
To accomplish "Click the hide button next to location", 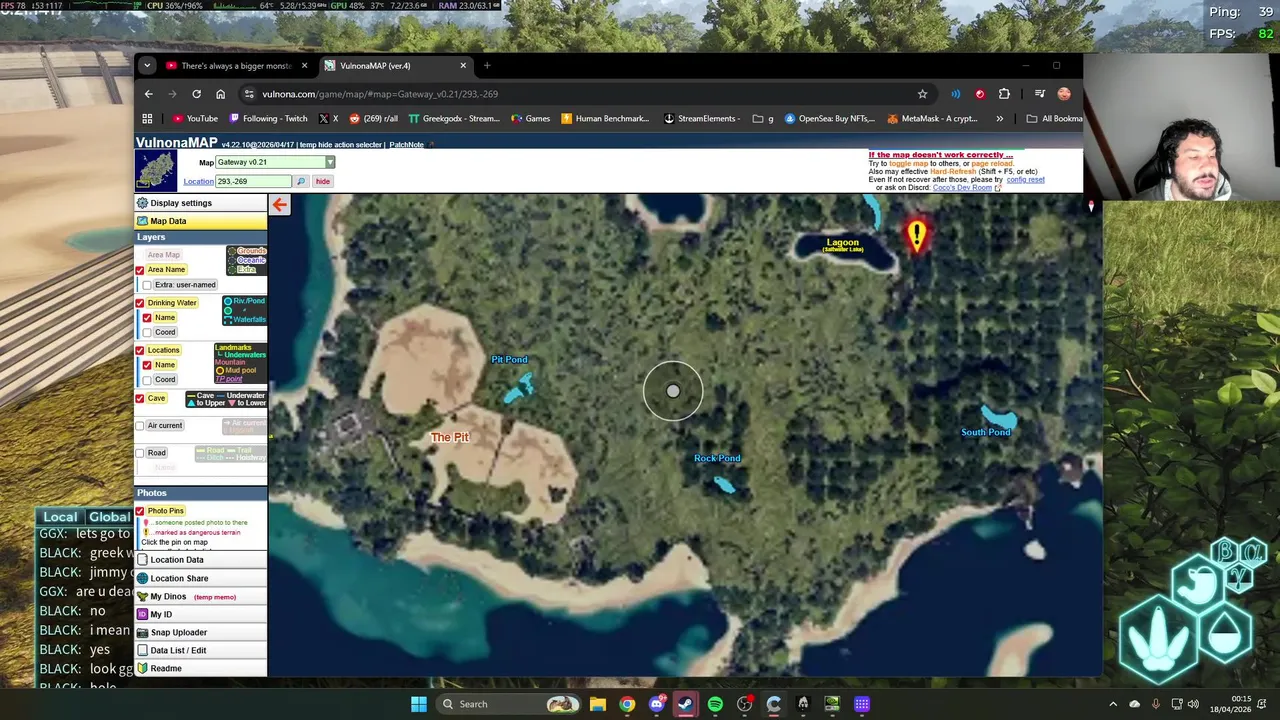I will pyautogui.click(x=322, y=181).
